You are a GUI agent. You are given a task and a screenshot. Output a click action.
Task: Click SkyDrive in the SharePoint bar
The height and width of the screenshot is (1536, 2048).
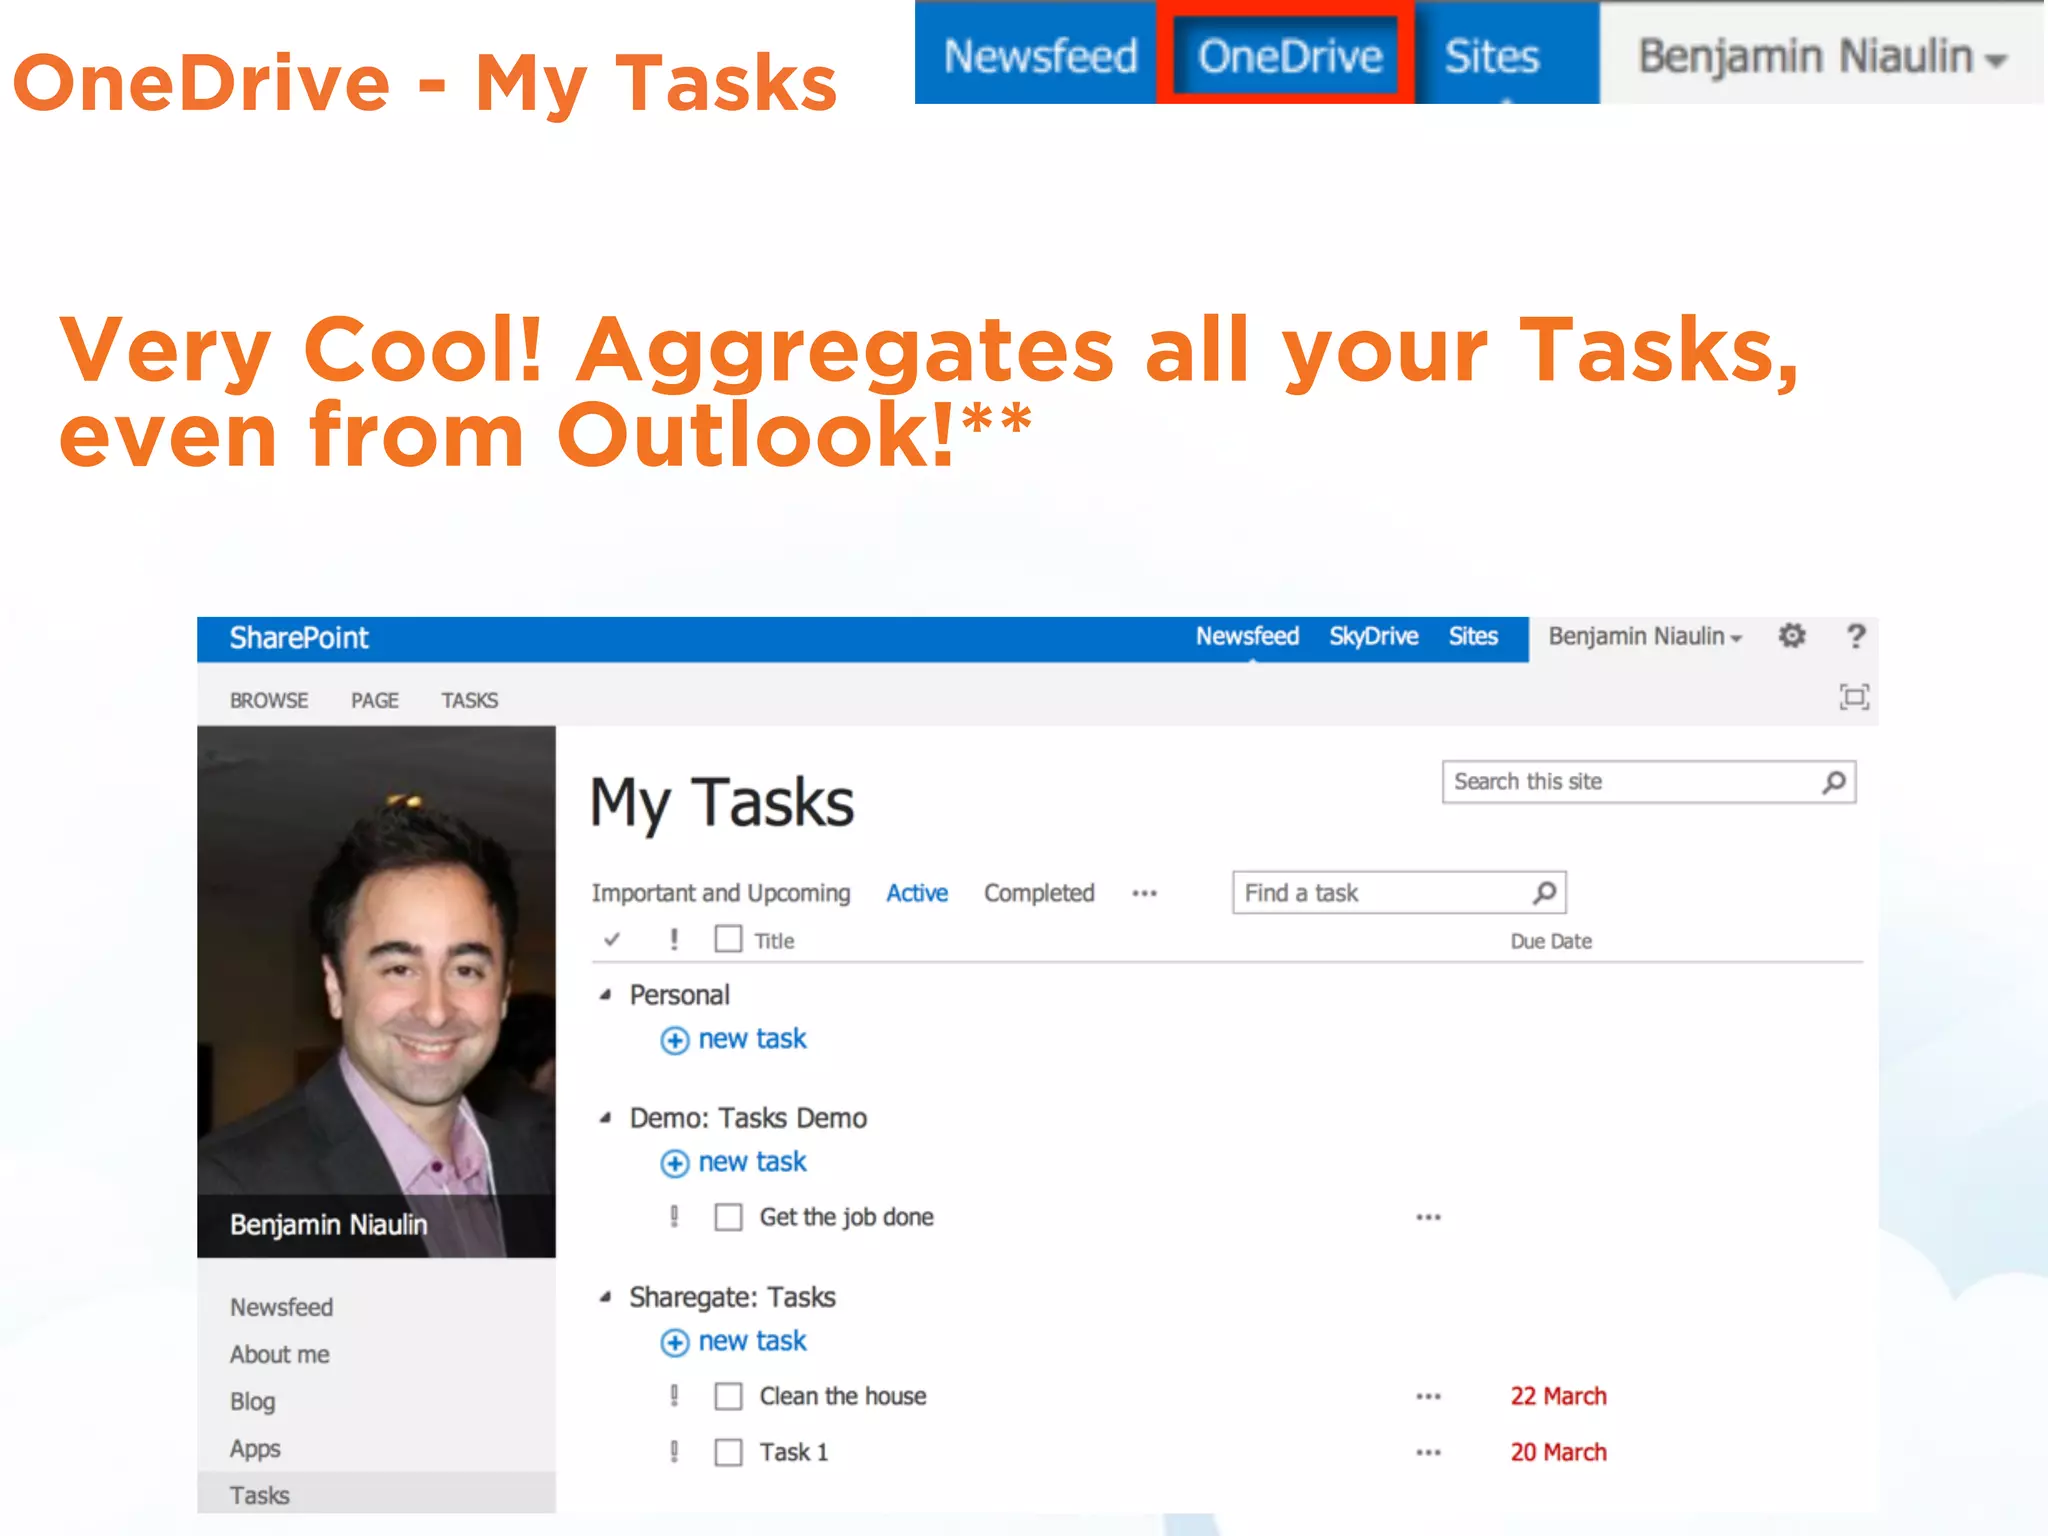click(1373, 636)
